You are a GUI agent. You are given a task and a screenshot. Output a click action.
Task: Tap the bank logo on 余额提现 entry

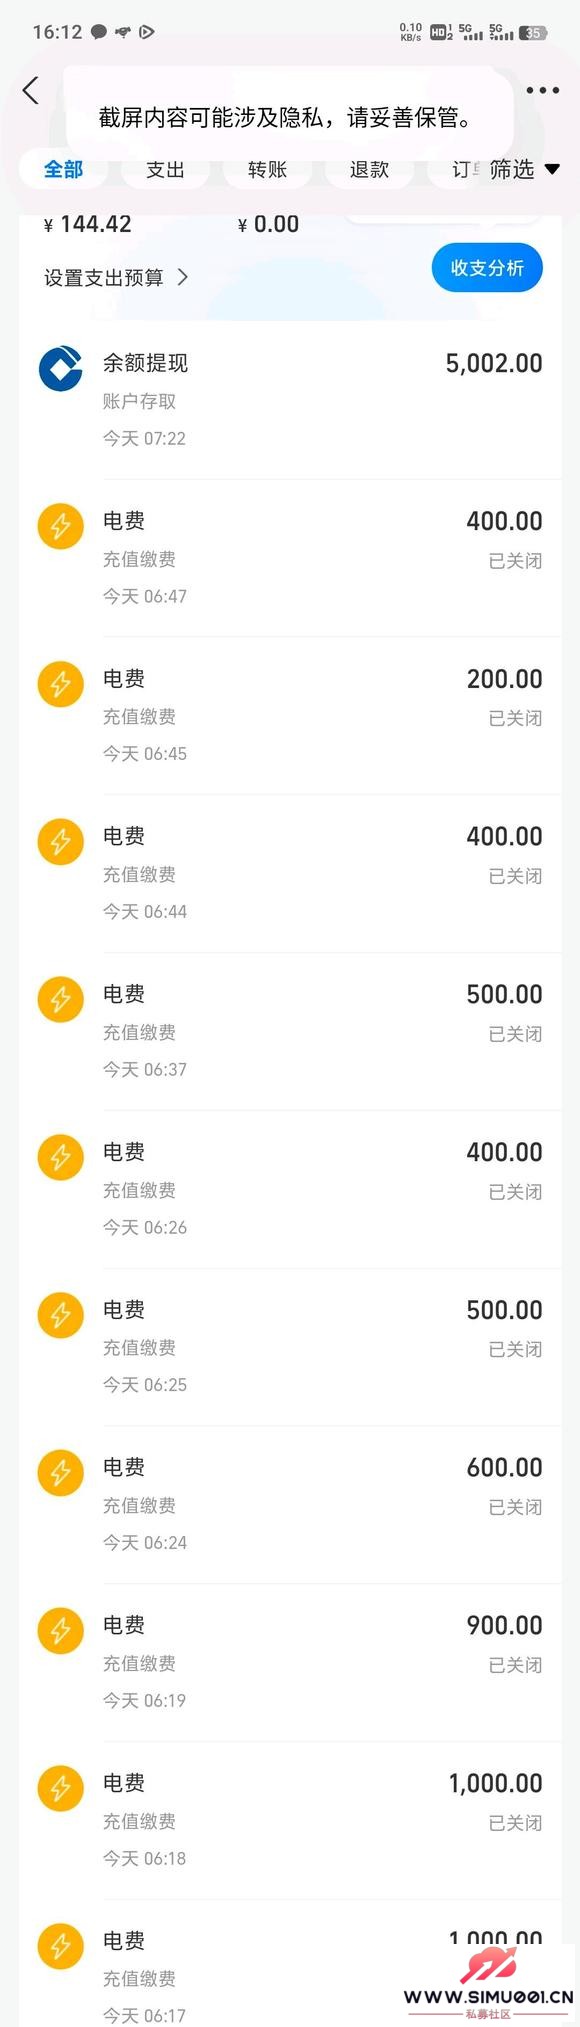(60, 368)
